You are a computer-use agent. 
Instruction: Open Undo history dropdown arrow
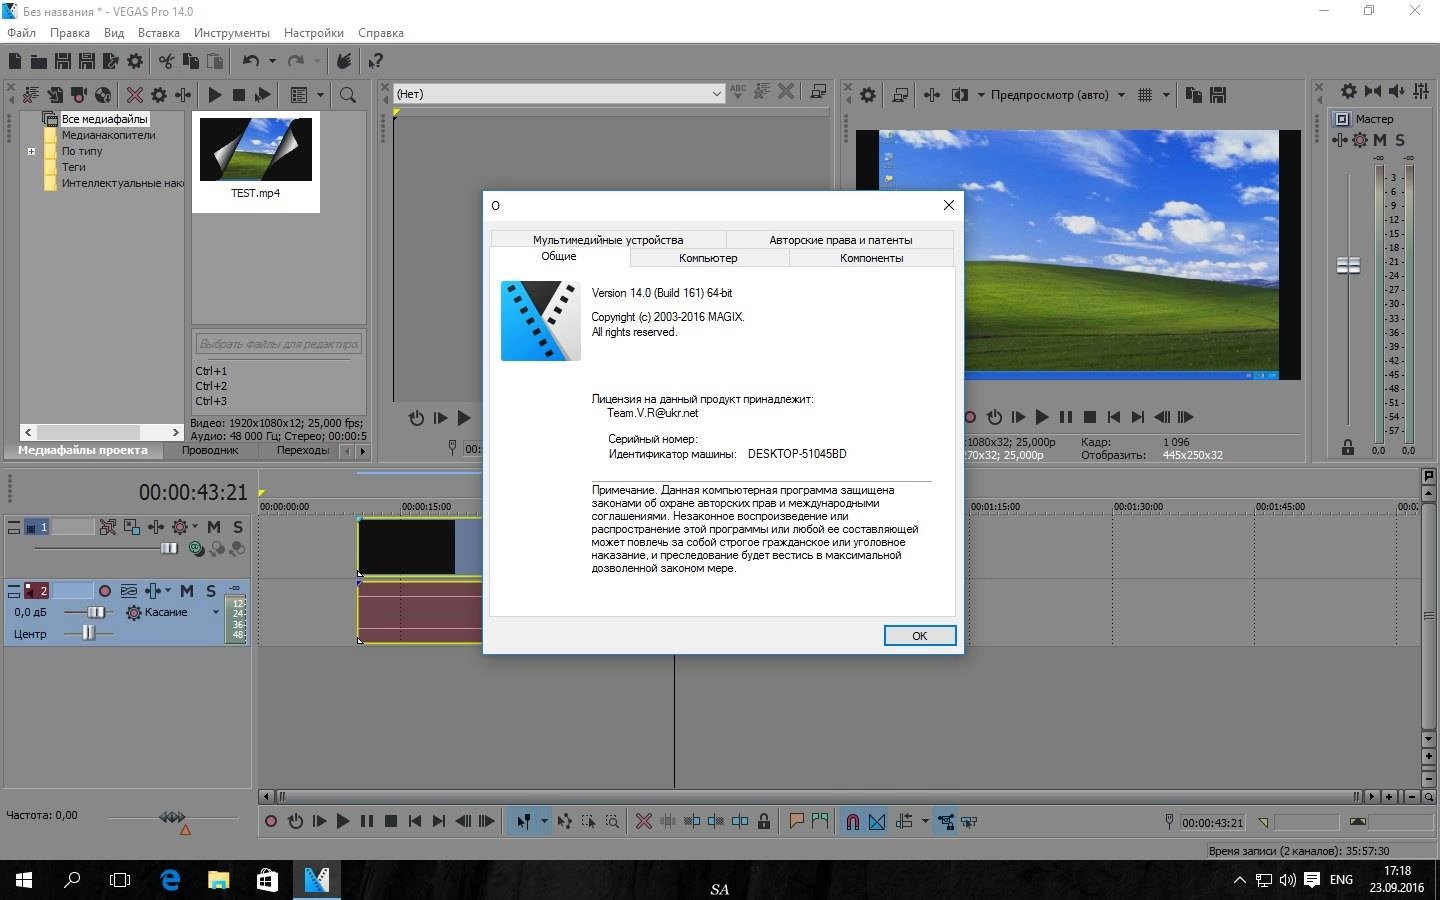pyautogui.click(x=272, y=61)
